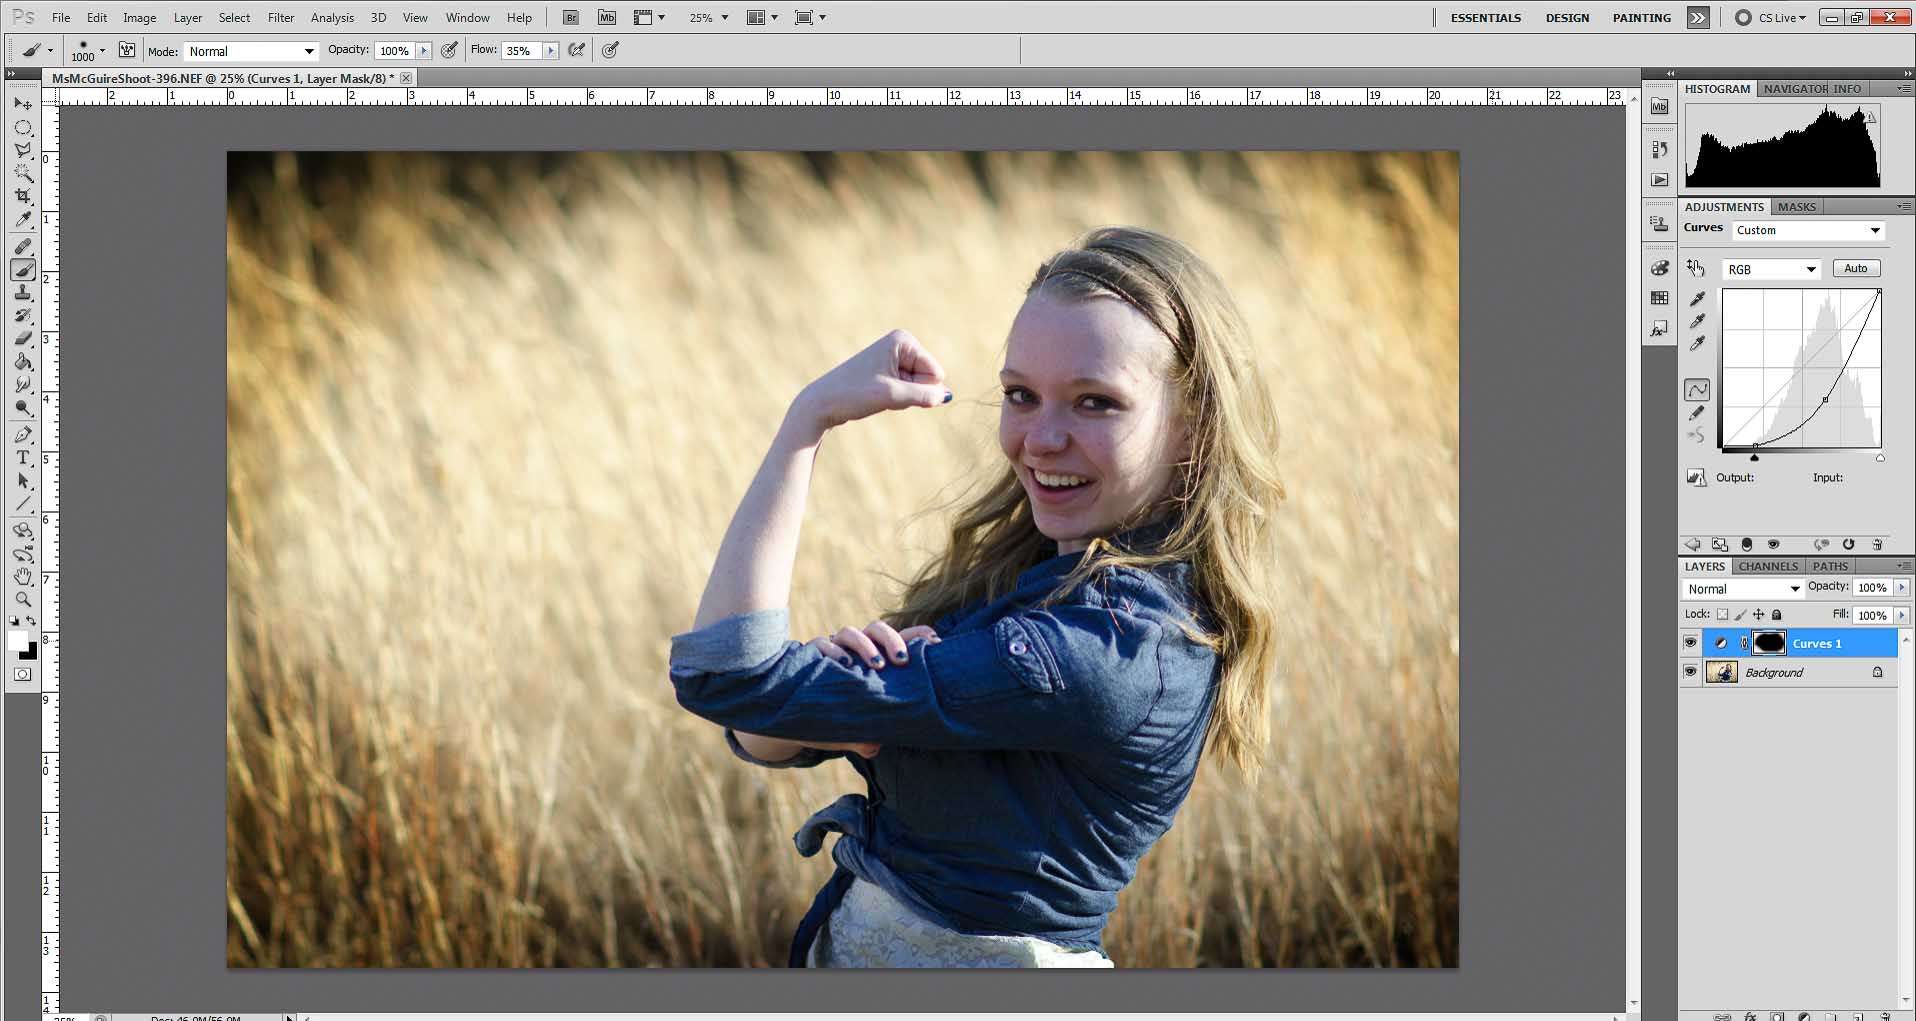1916x1021 pixels.
Task: Select the History Brush tool
Action: [x=23, y=316]
